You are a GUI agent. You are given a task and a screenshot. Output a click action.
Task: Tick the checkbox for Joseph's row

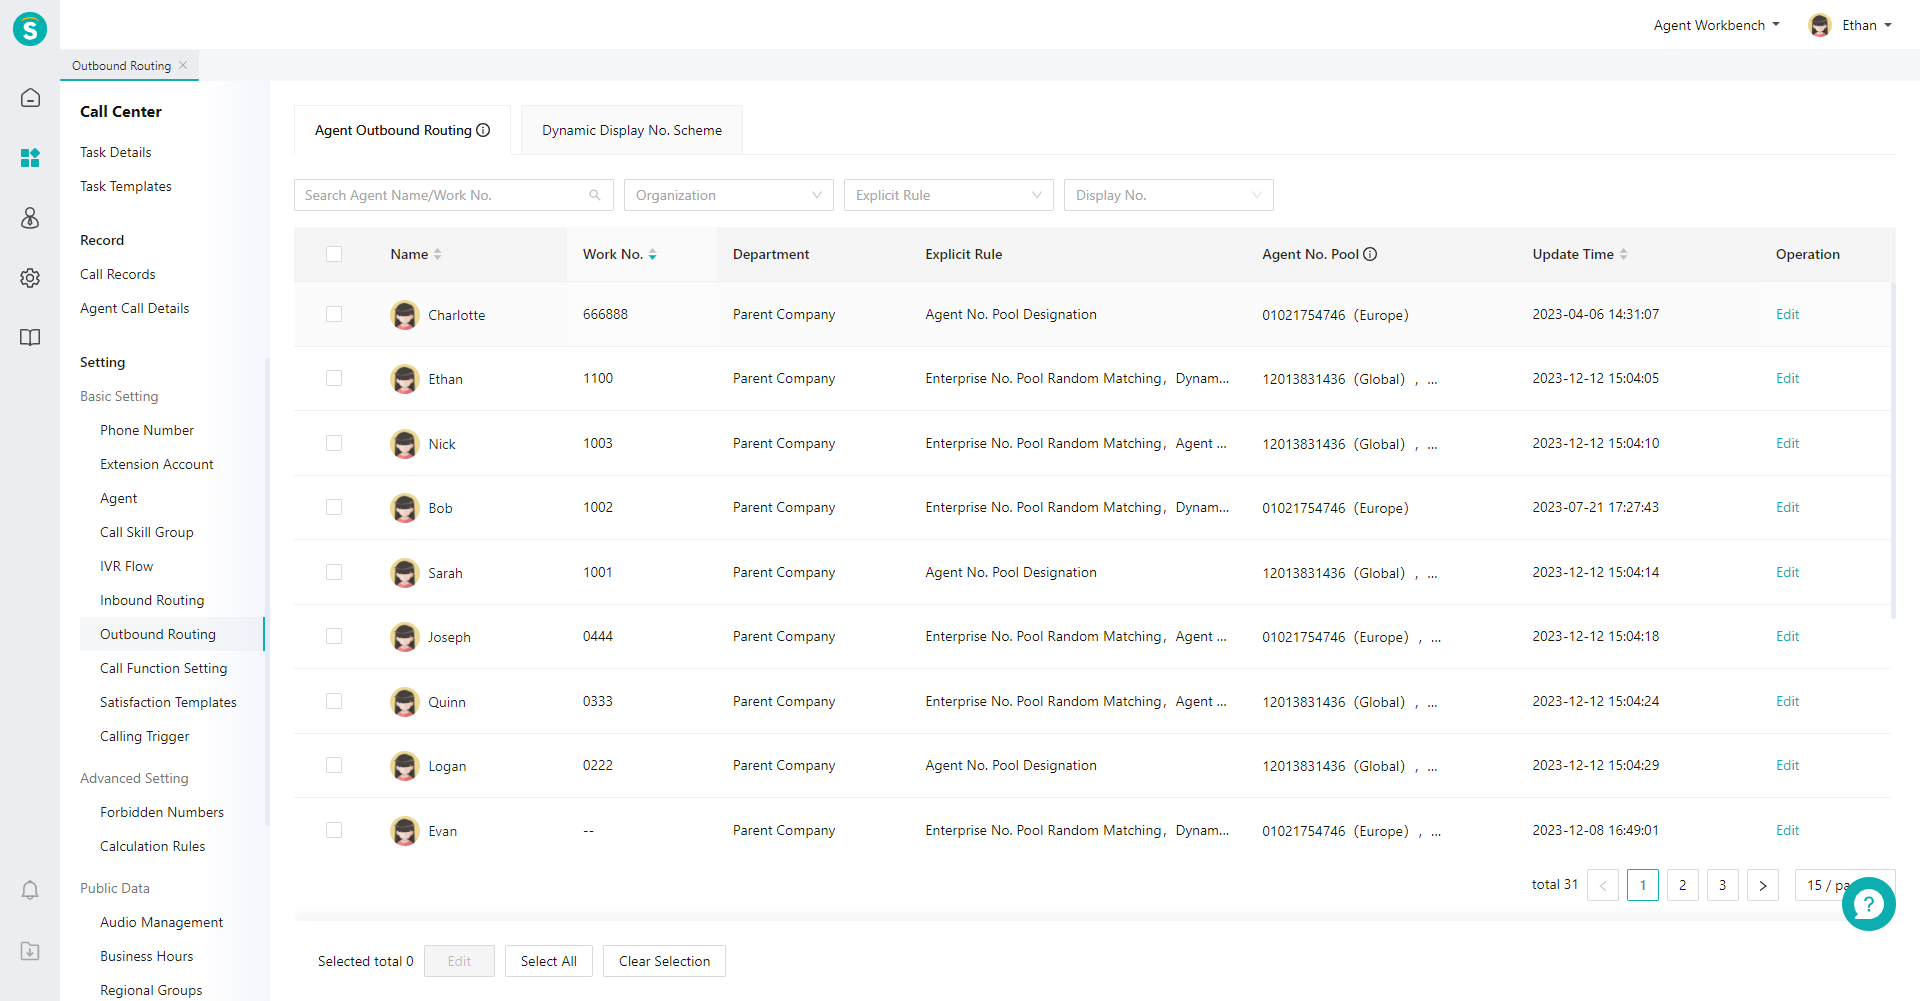[x=334, y=636]
